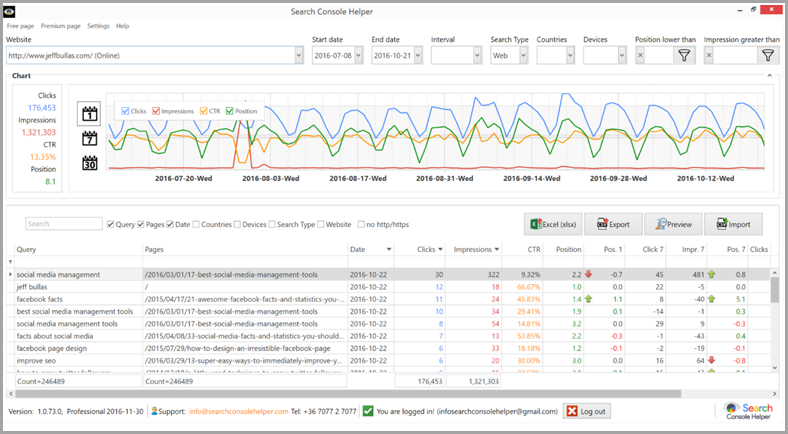Open the Help menu
Viewport: 788px width, 434px height.
122,26
